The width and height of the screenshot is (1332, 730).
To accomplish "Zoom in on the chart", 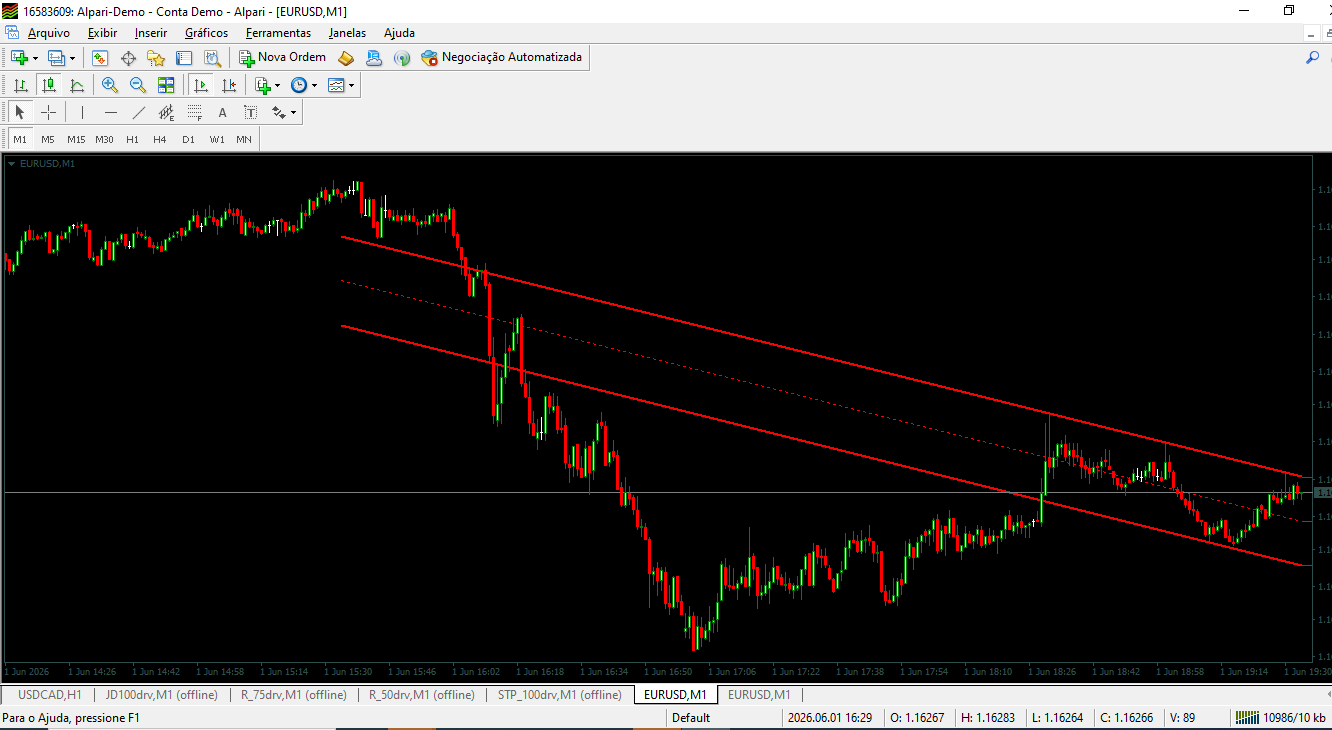I will click(110, 85).
